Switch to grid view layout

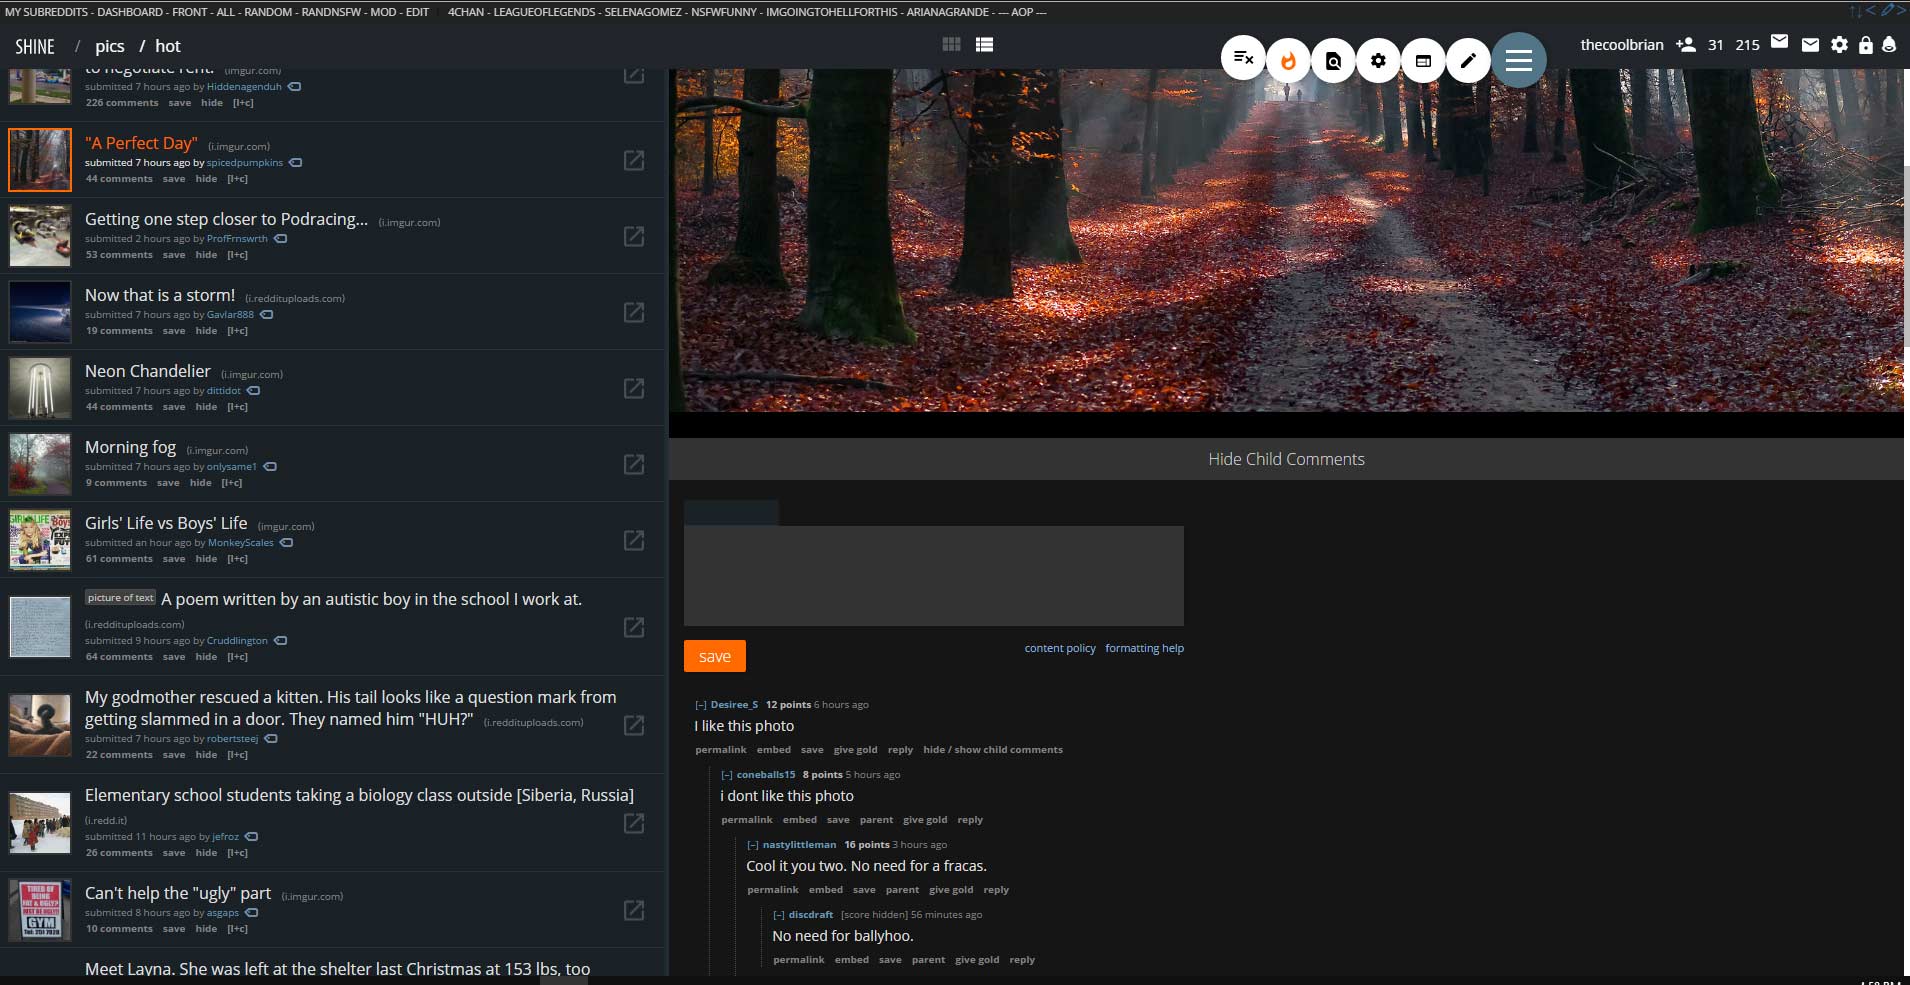[951, 44]
